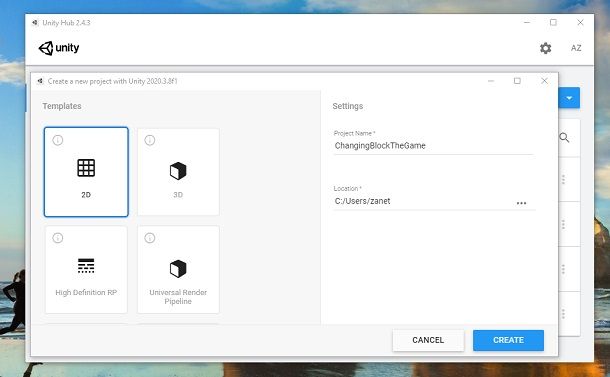Close the Create new project dialog

click(544, 81)
